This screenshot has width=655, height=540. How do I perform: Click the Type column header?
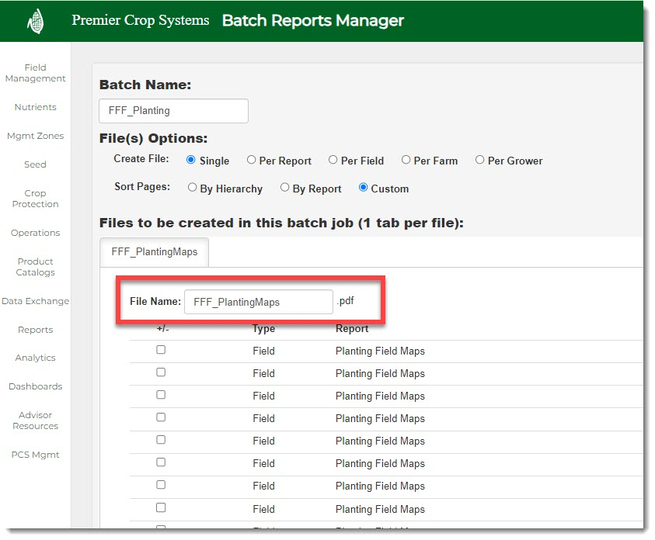click(x=264, y=329)
